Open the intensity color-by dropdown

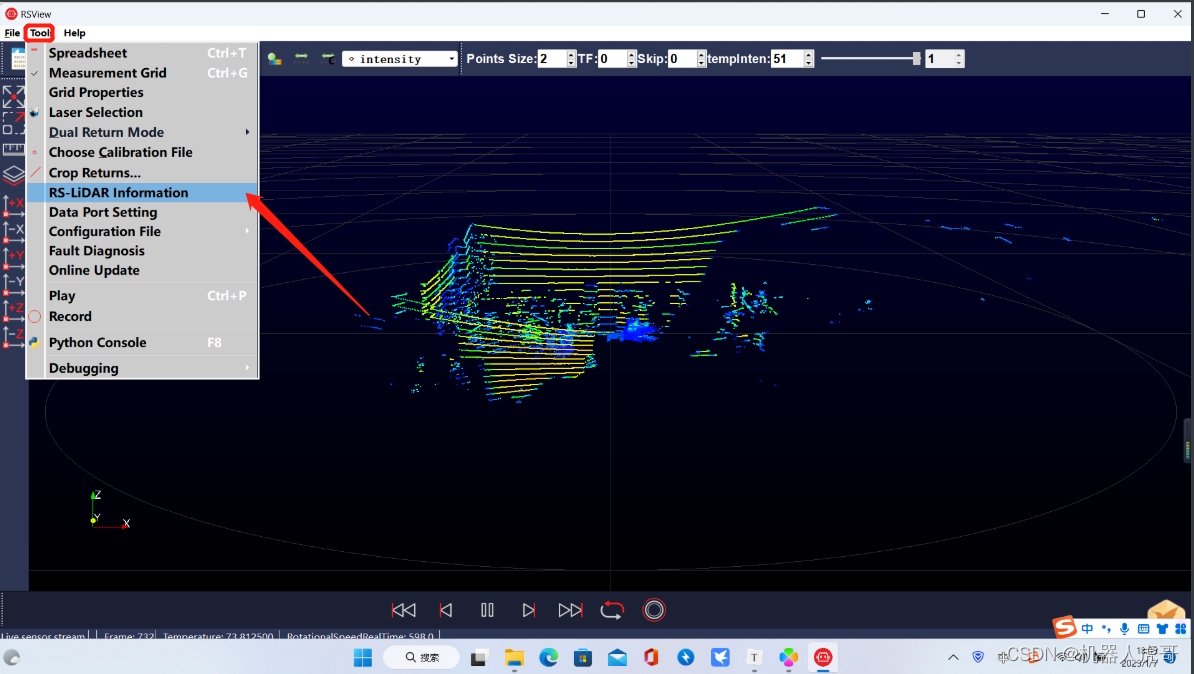[400, 59]
